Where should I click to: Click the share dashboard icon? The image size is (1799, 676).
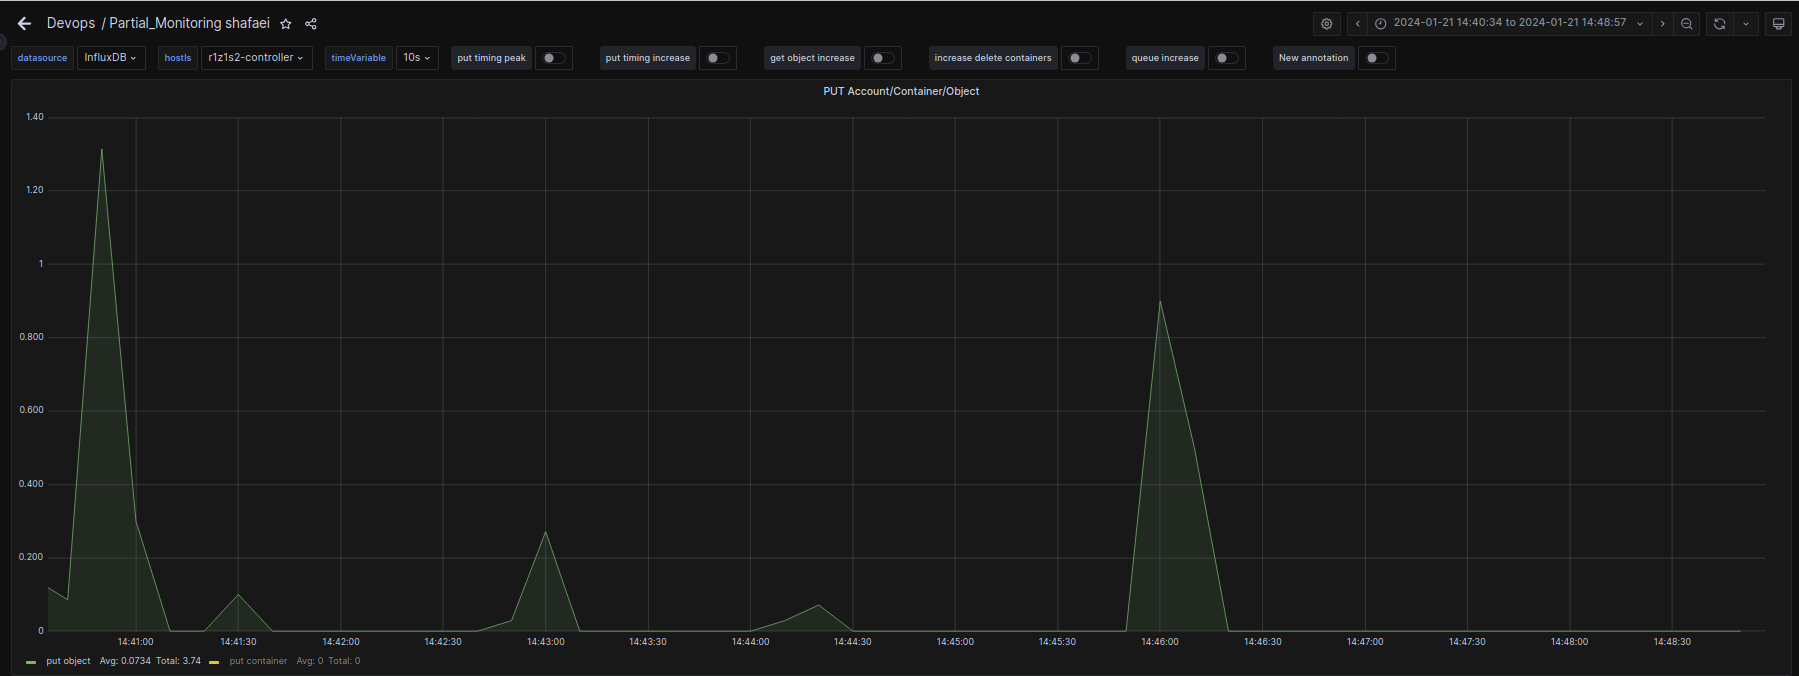coord(311,24)
